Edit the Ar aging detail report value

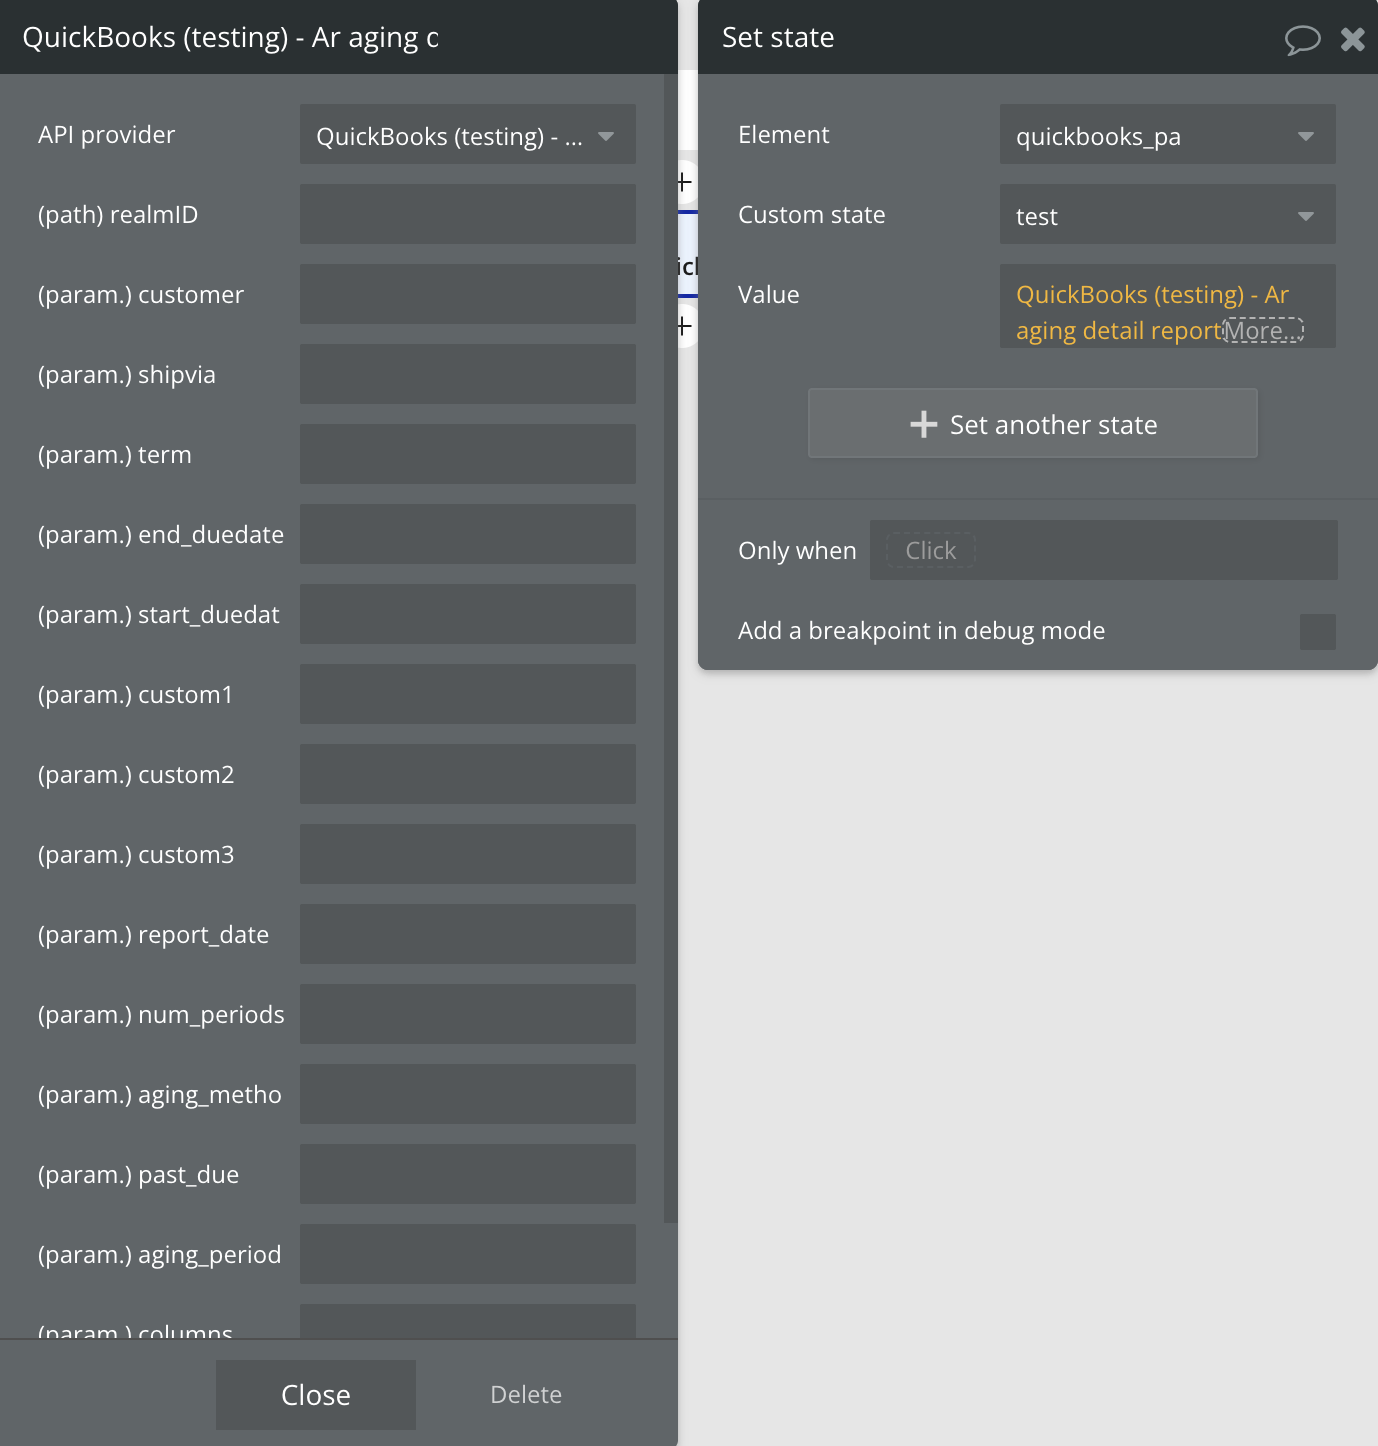click(1152, 312)
